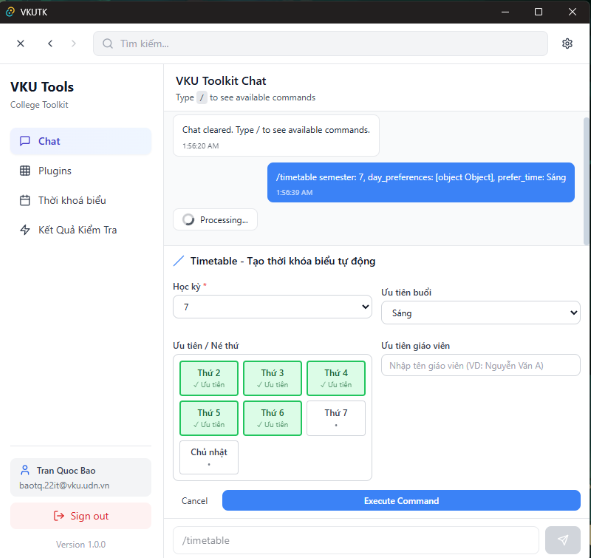
Task: Click the slash icon beside Timetable heading
Action: (178, 261)
